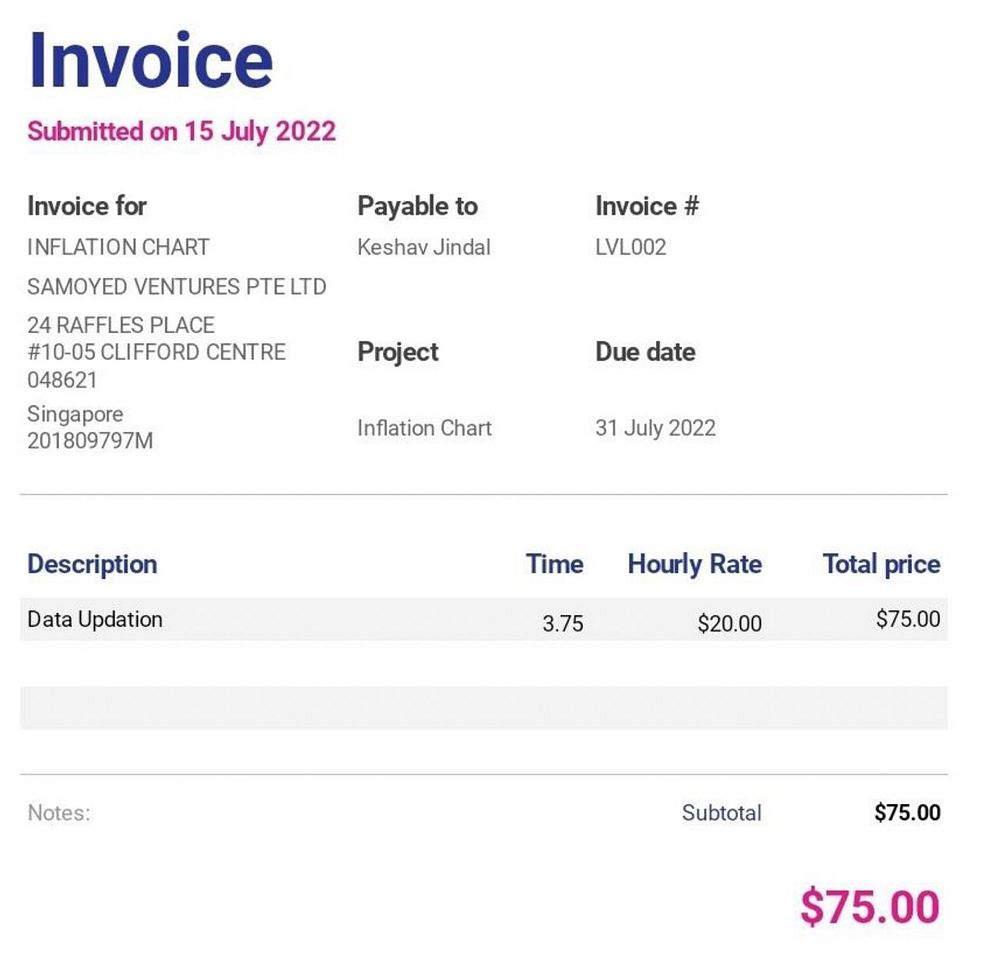Select the Submitted on 15 July 2022 text
The image size is (1000, 955).
(181, 131)
